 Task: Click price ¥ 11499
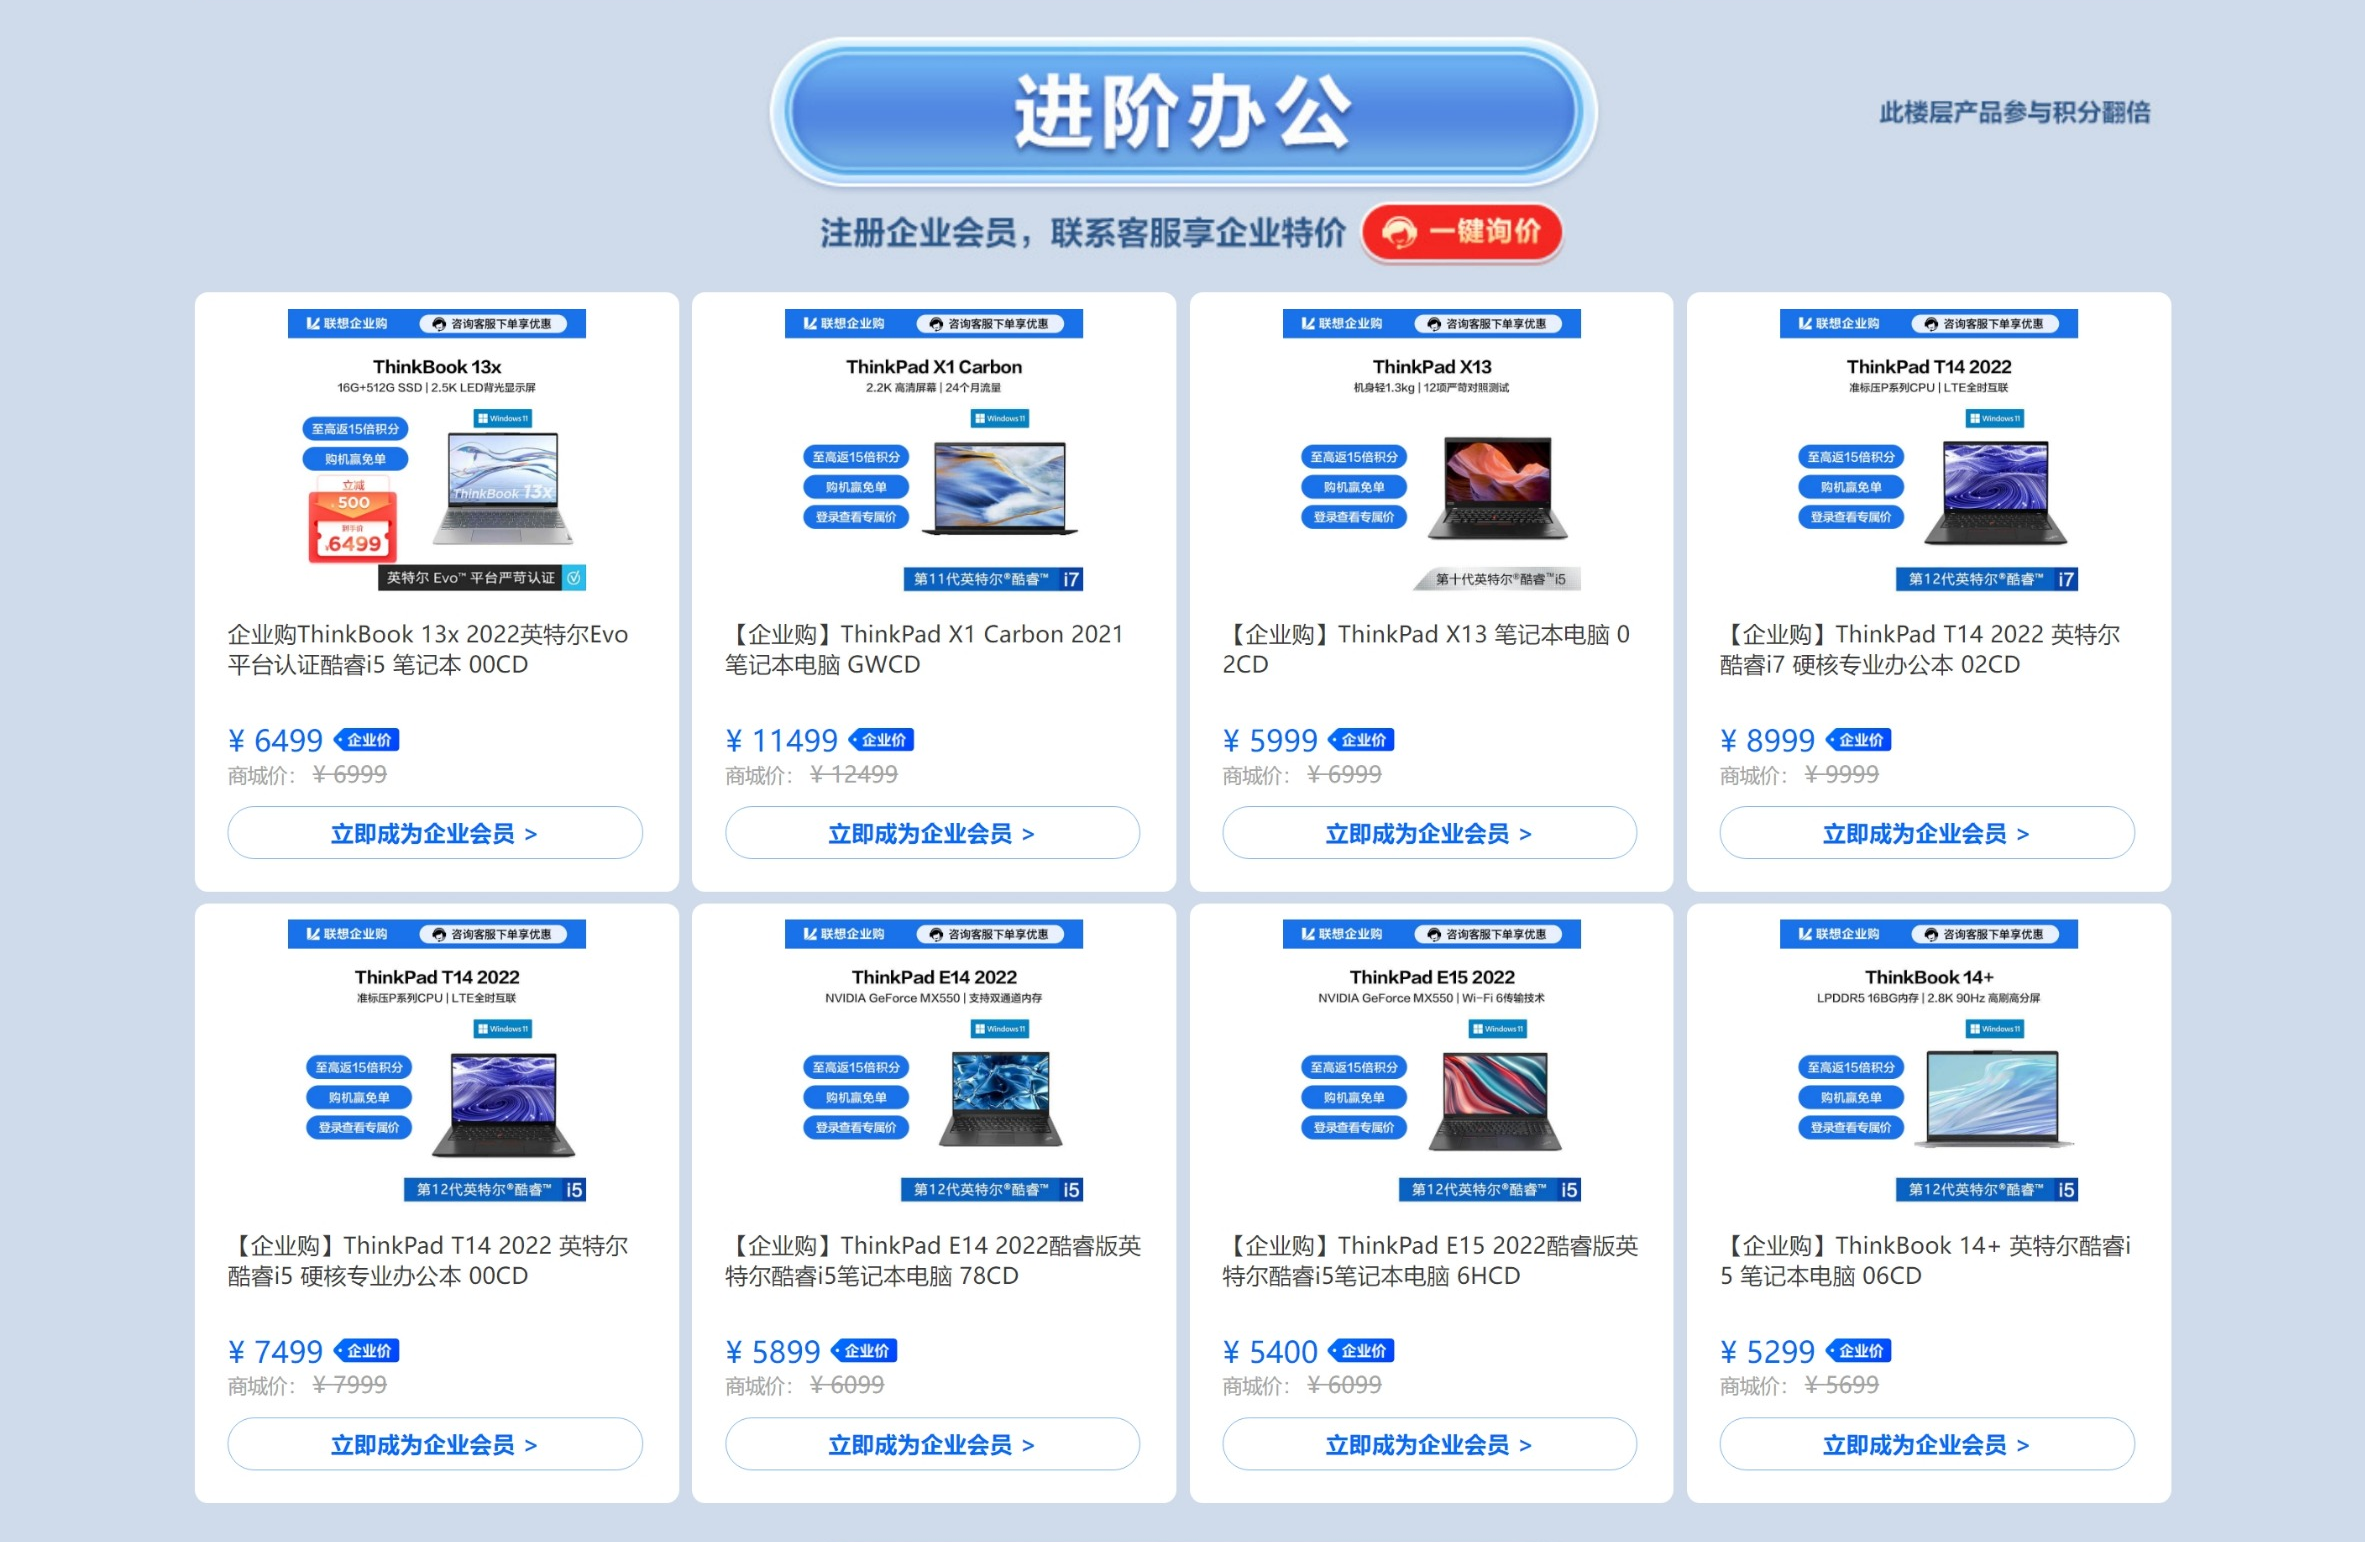[781, 741]
